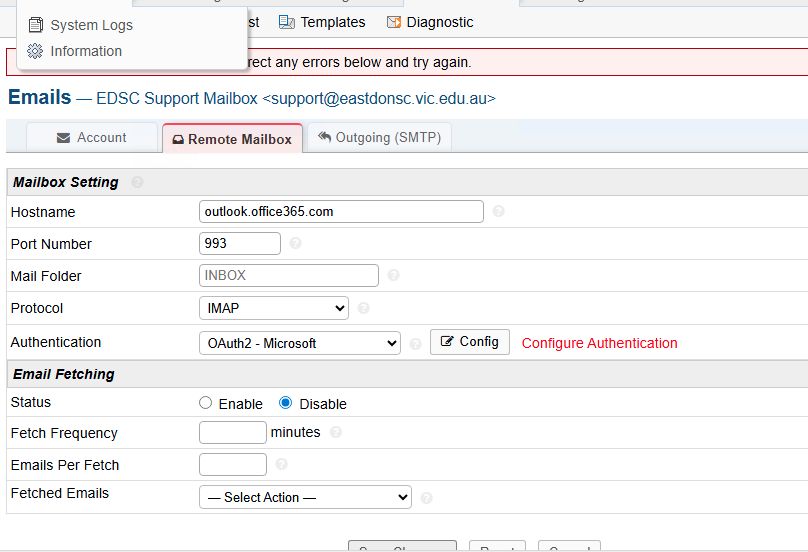
Task: Click the inbox icon on Remote Mailbox tab
Action: click(x=178, y=140)
